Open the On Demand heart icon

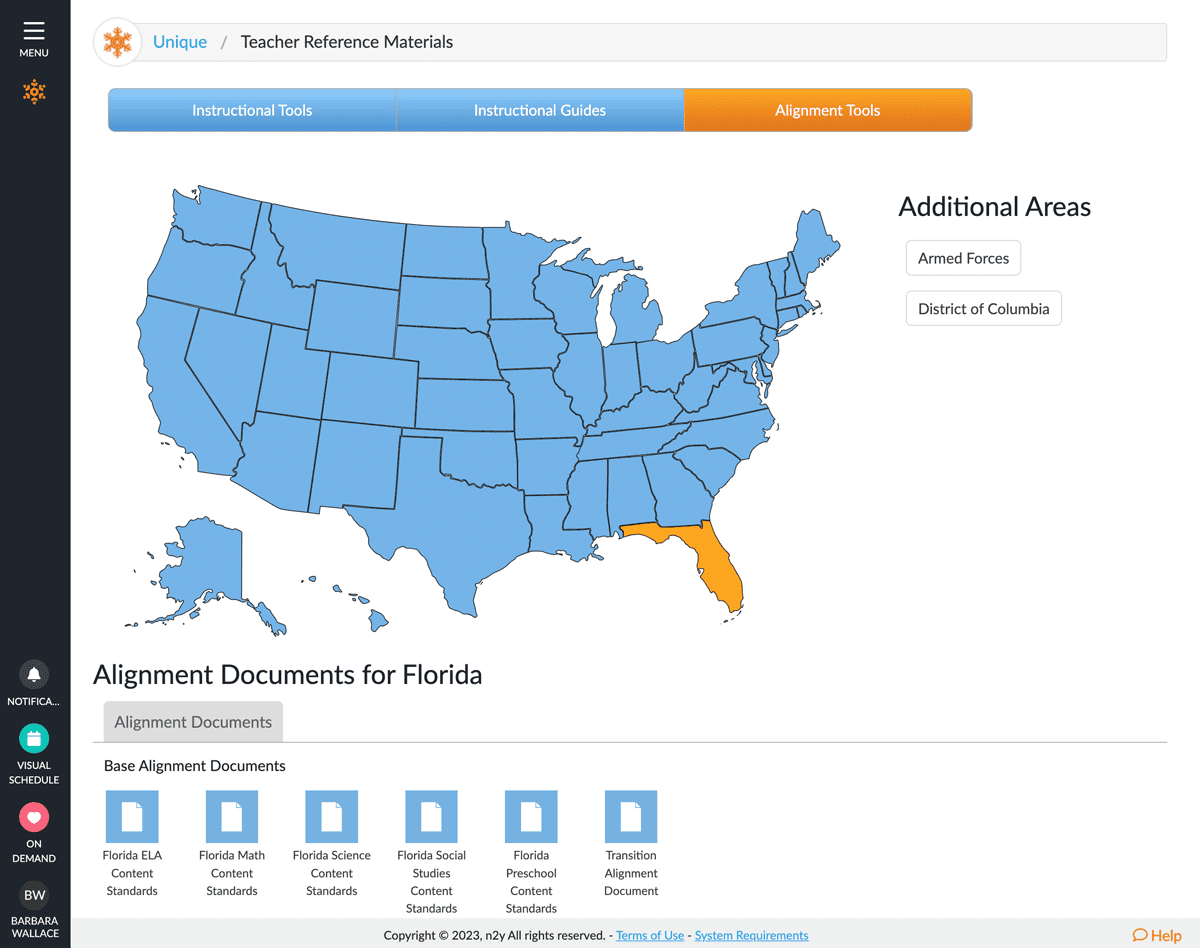pos(34,818)
